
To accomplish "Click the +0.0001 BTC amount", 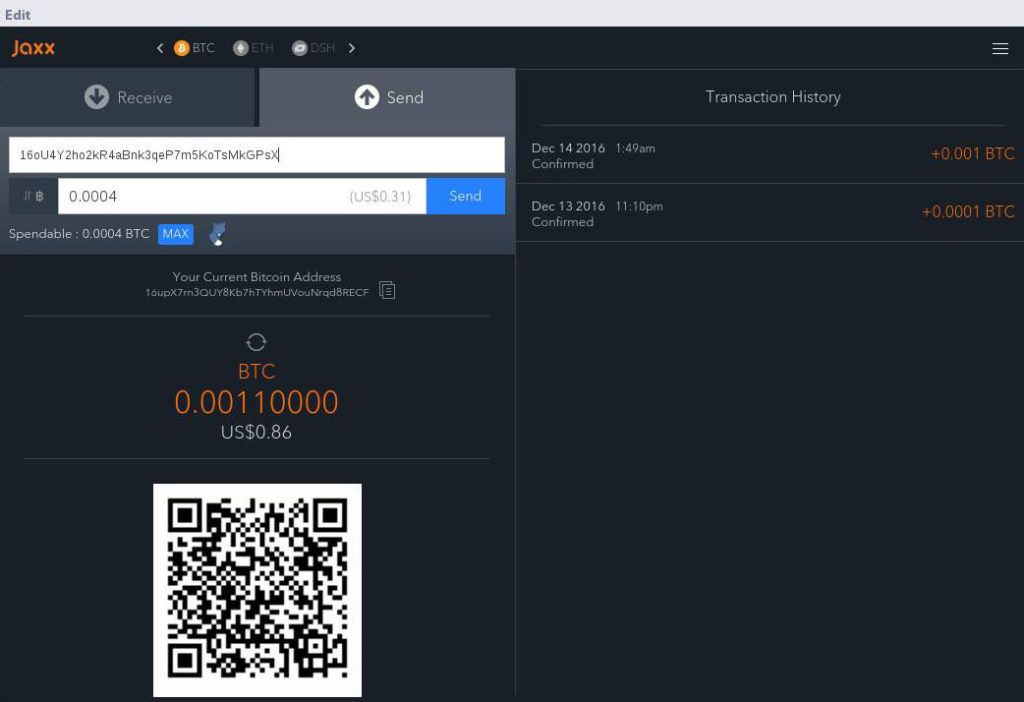I will pos(968,212).
